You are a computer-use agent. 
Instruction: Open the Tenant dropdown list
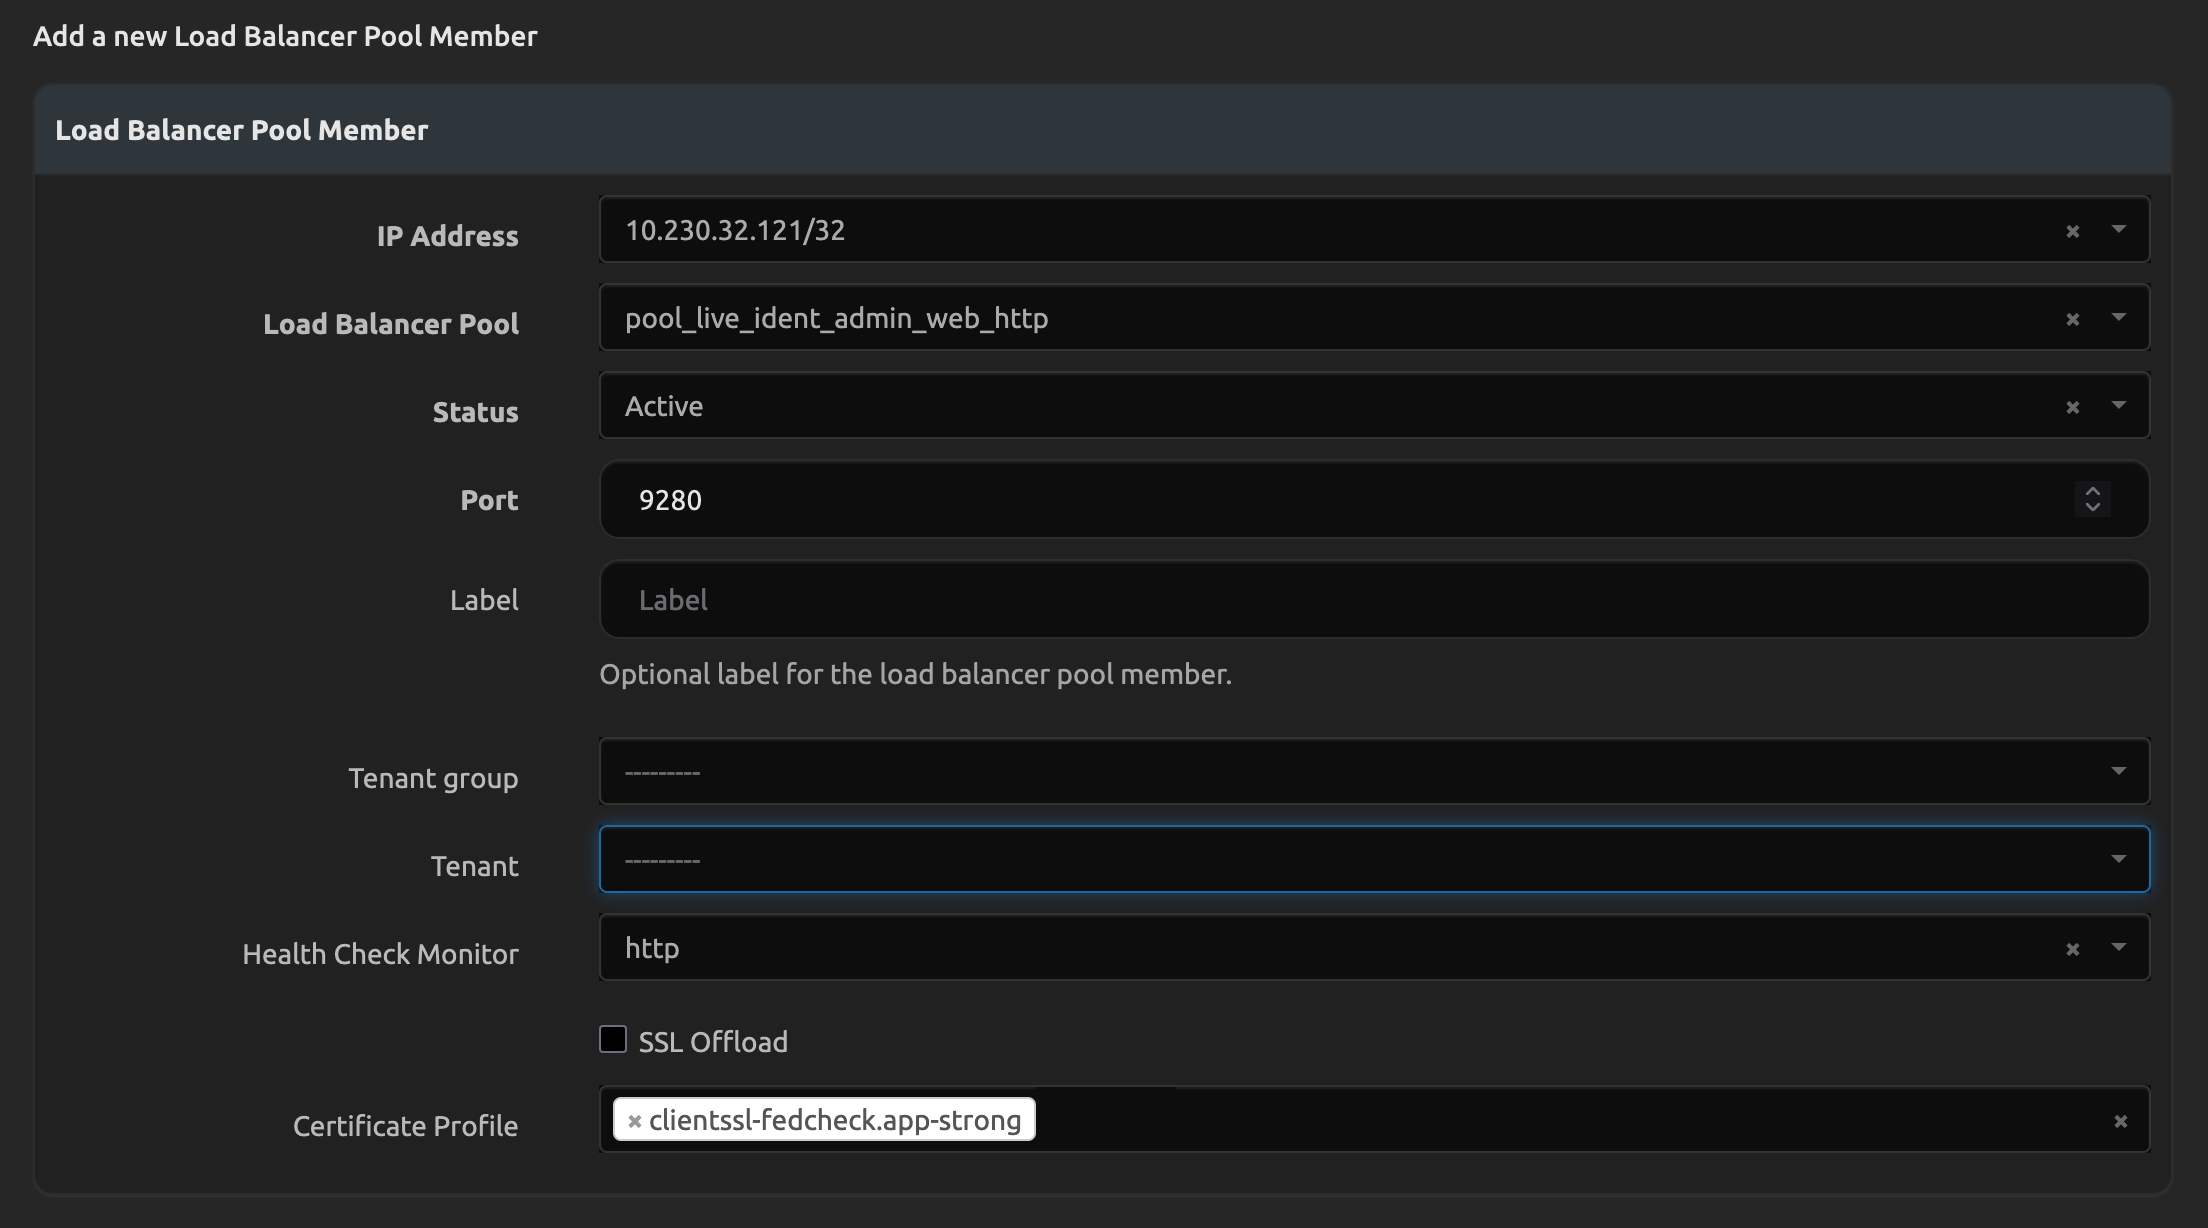pos(2118,859)
